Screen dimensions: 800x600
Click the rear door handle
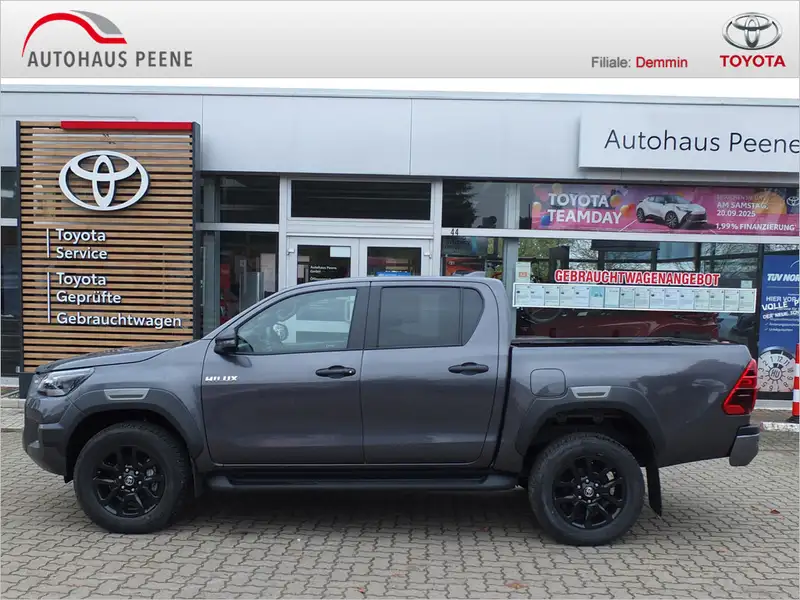coord(468,368)
